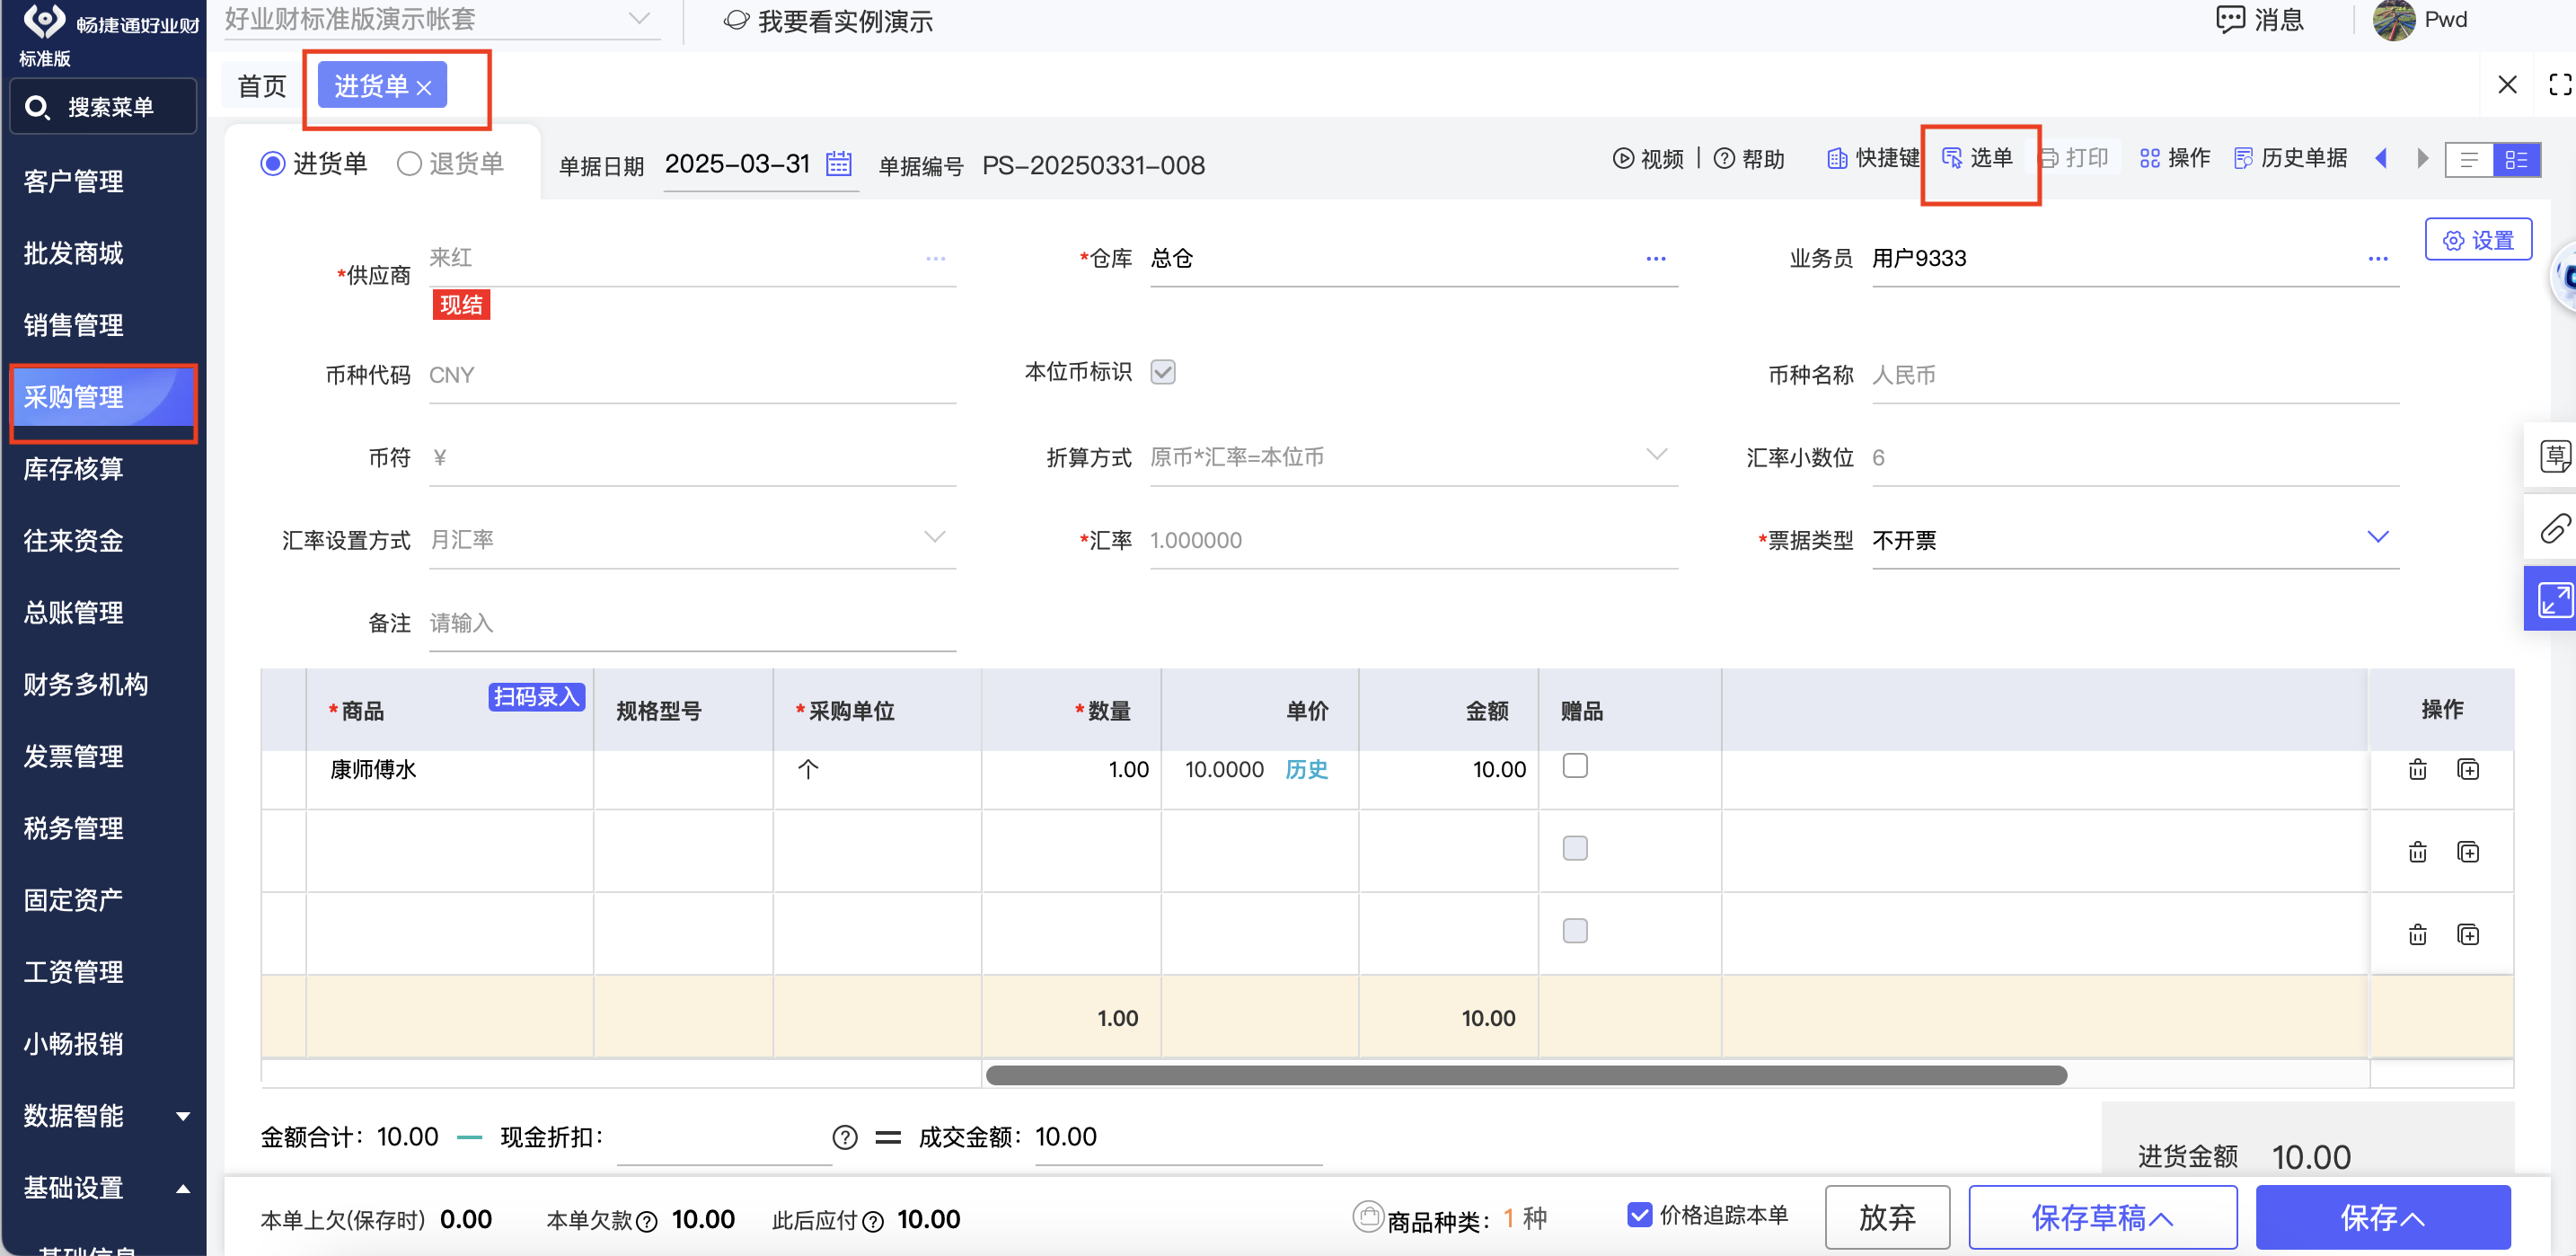Select the 退货单 radio button

[409, 163]
